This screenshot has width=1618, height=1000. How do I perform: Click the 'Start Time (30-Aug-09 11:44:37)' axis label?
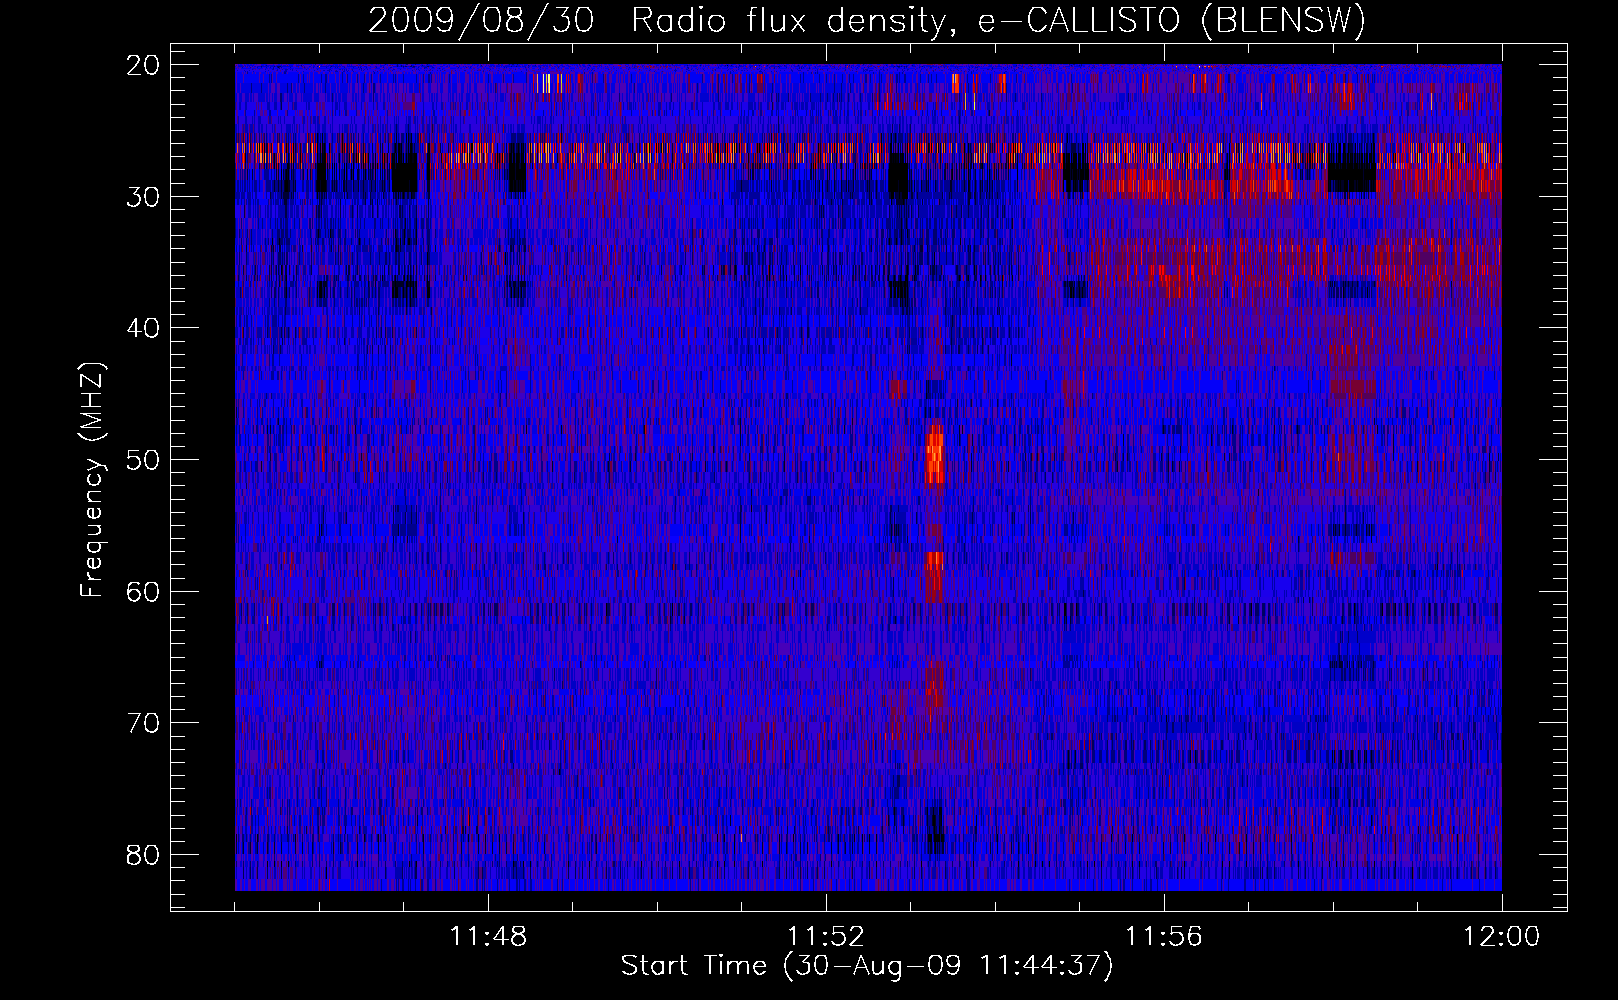pos(867,966)
